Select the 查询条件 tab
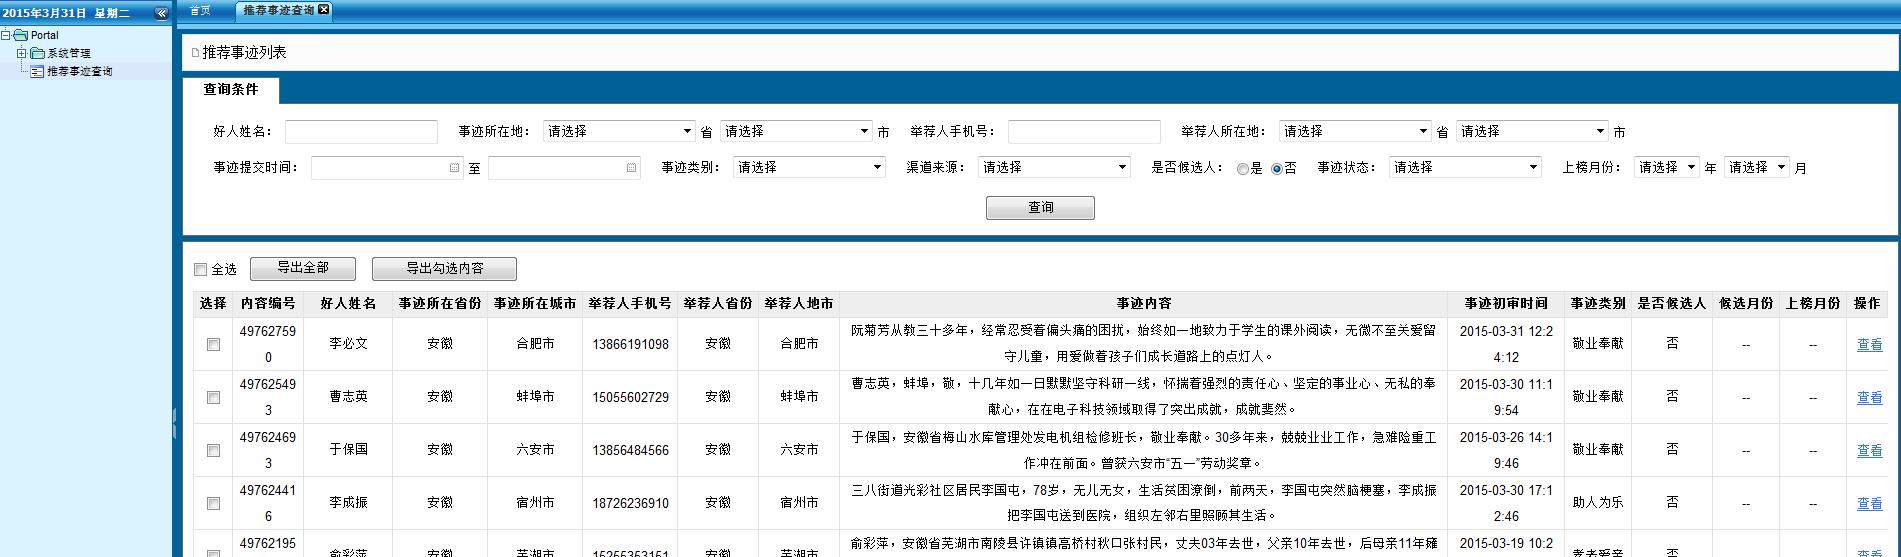Image resolution: width=1901 pixels, height=557 pixels. coord(231,90)
